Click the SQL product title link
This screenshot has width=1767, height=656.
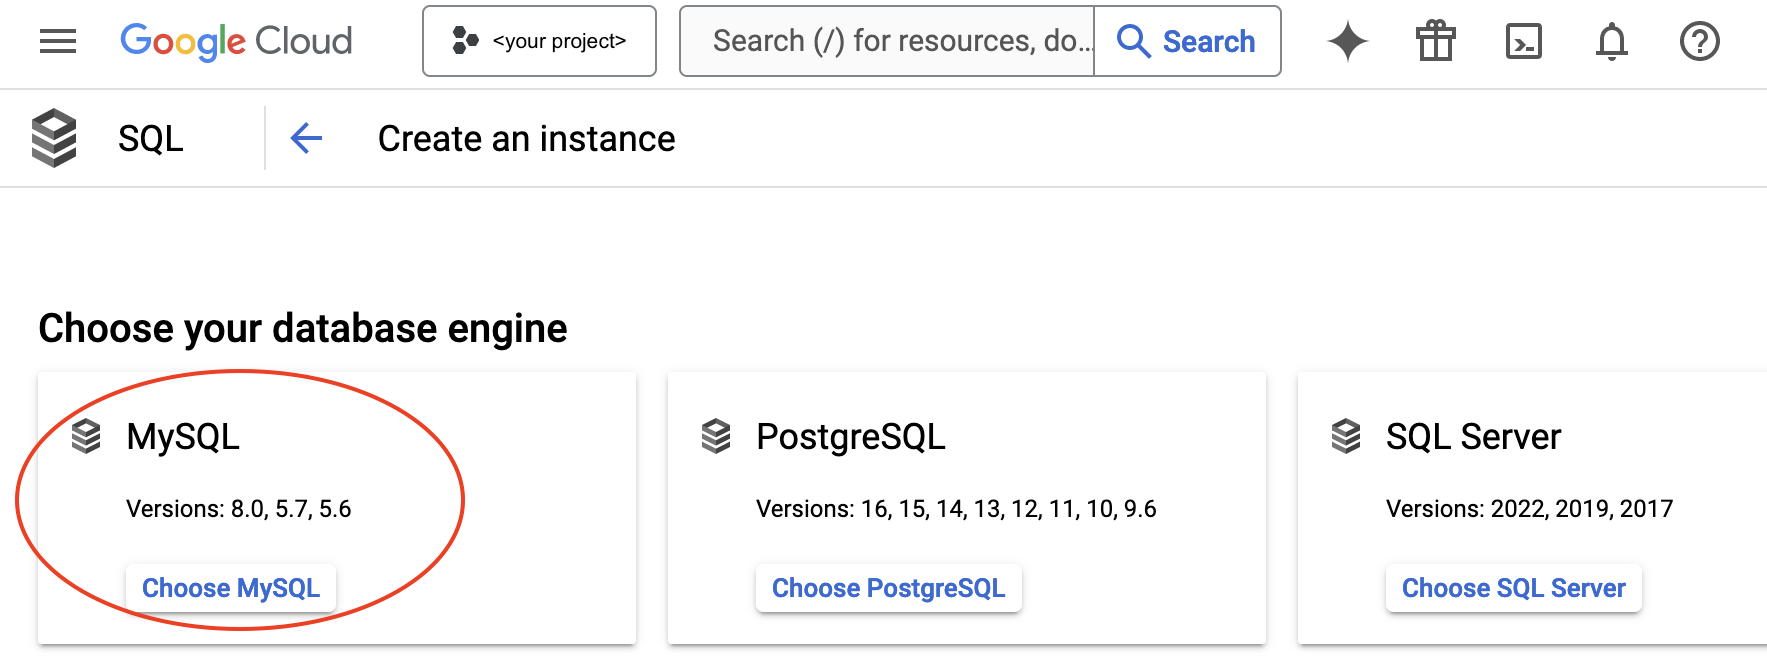(151, 138)
